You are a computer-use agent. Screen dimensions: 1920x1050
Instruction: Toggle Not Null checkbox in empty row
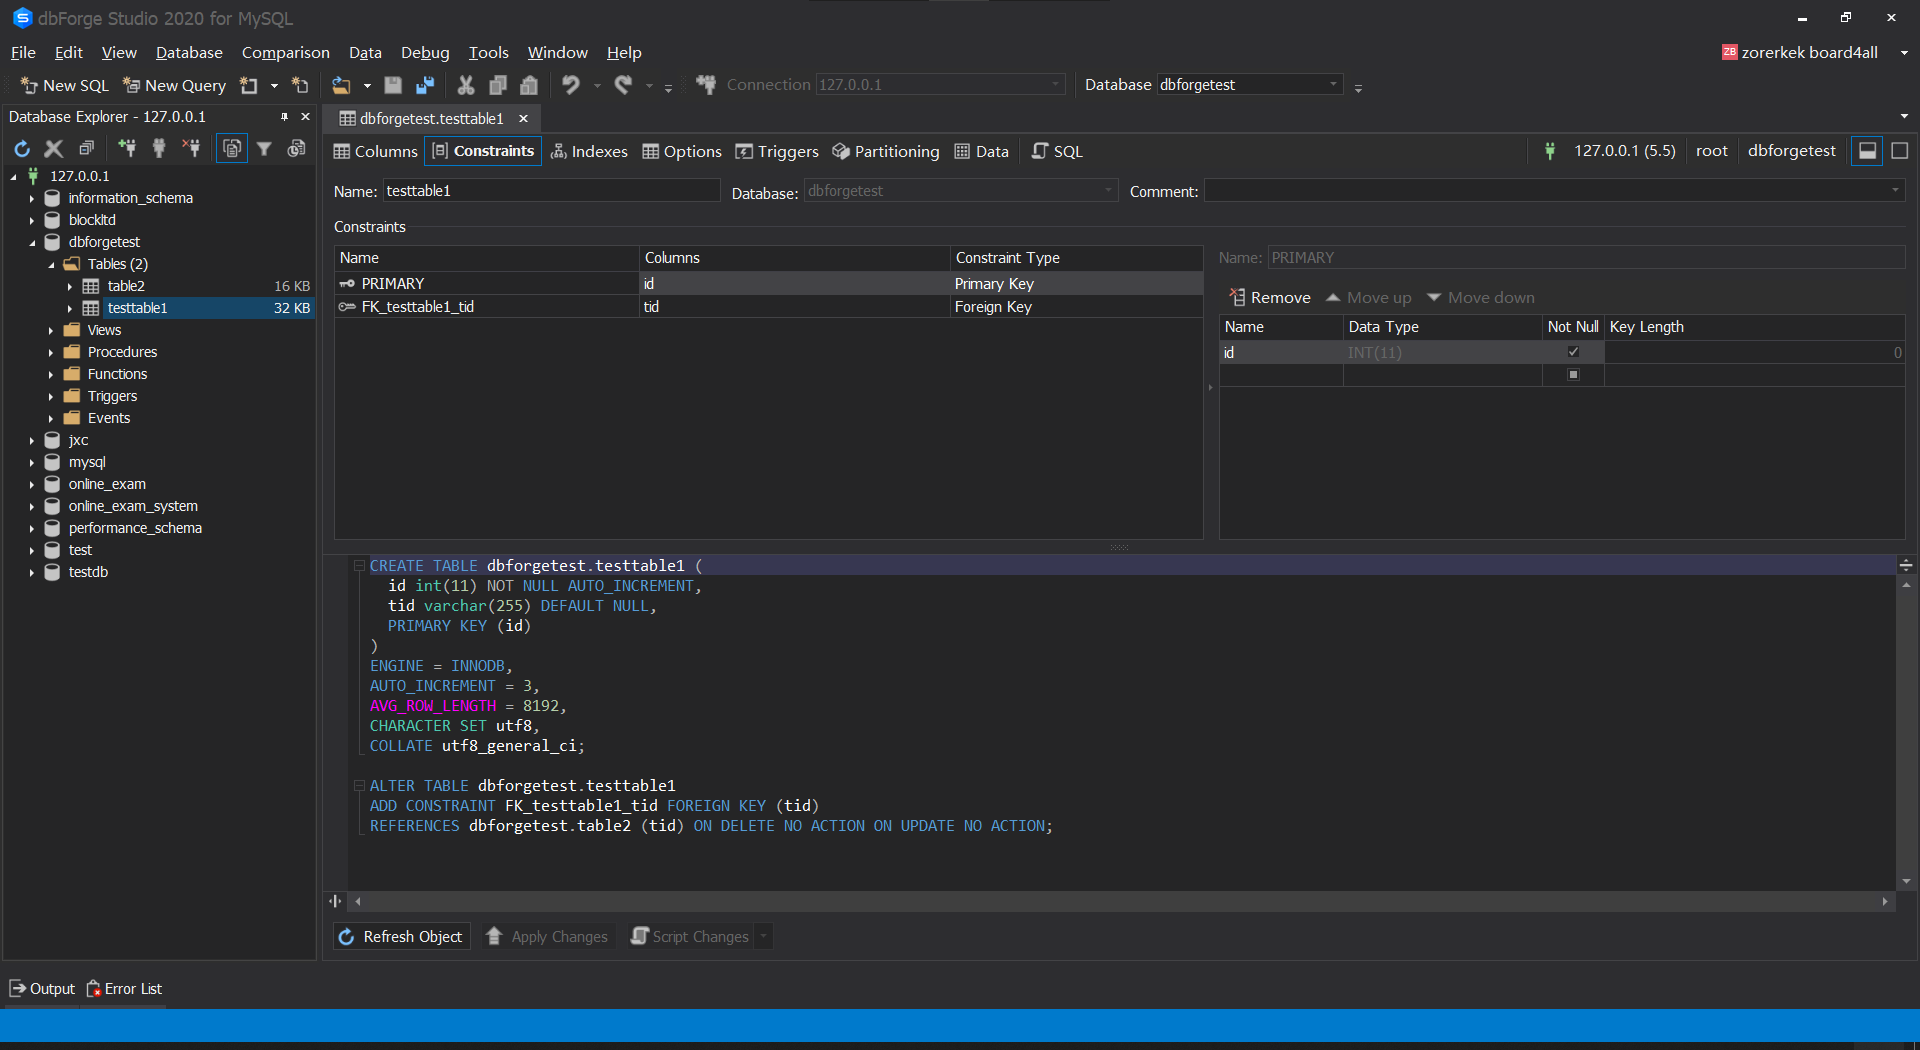click(1573, 375)
